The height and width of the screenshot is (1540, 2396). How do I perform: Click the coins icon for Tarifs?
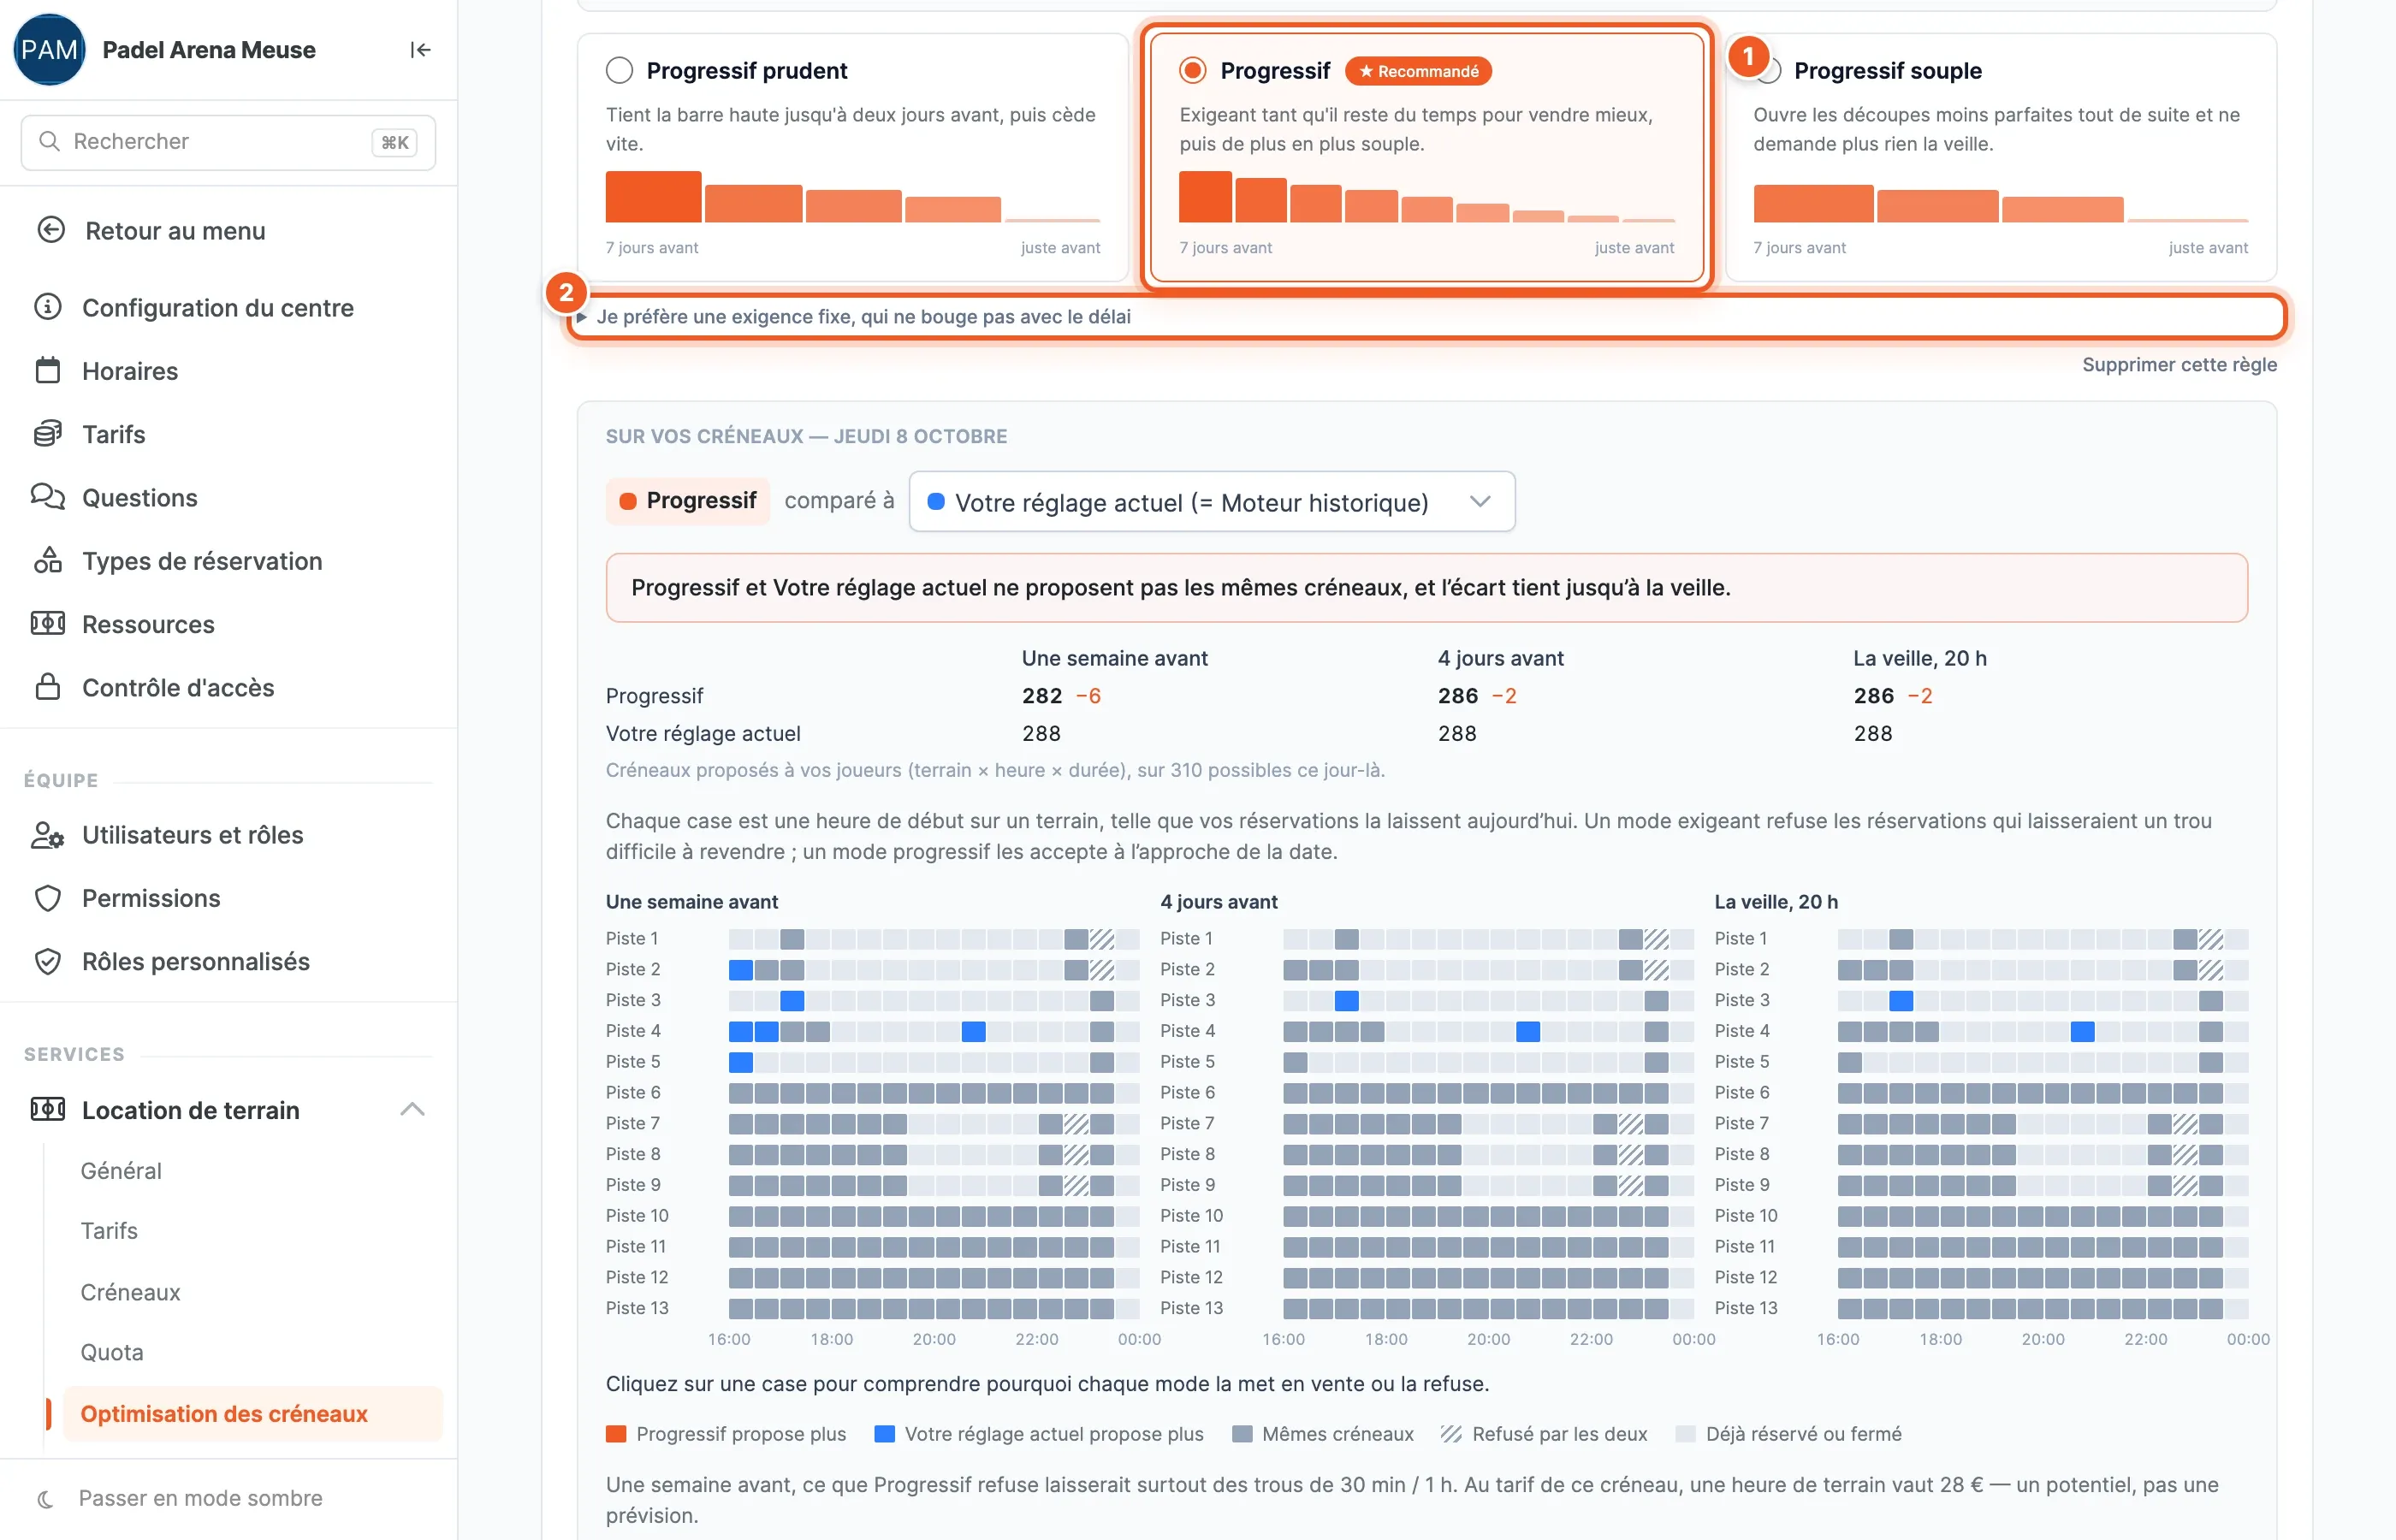(x=48, y=434)
